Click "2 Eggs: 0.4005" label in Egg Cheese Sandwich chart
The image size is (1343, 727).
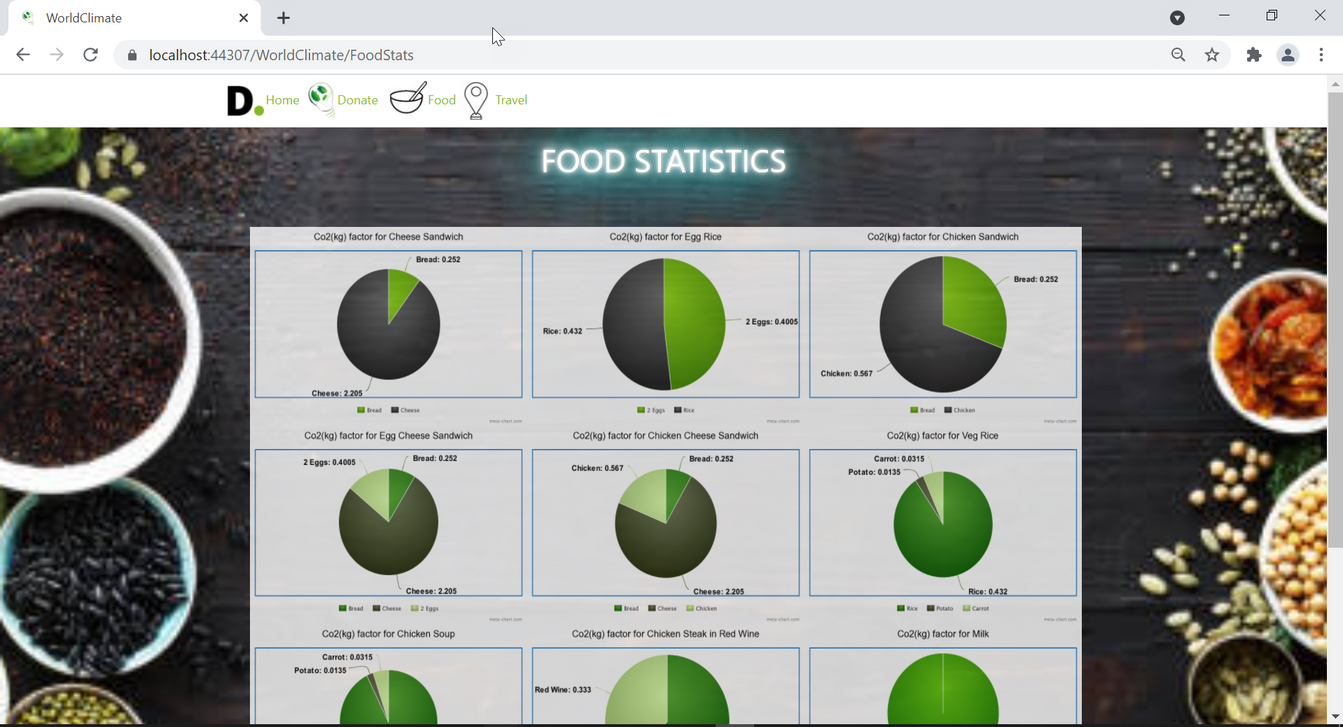329,463
